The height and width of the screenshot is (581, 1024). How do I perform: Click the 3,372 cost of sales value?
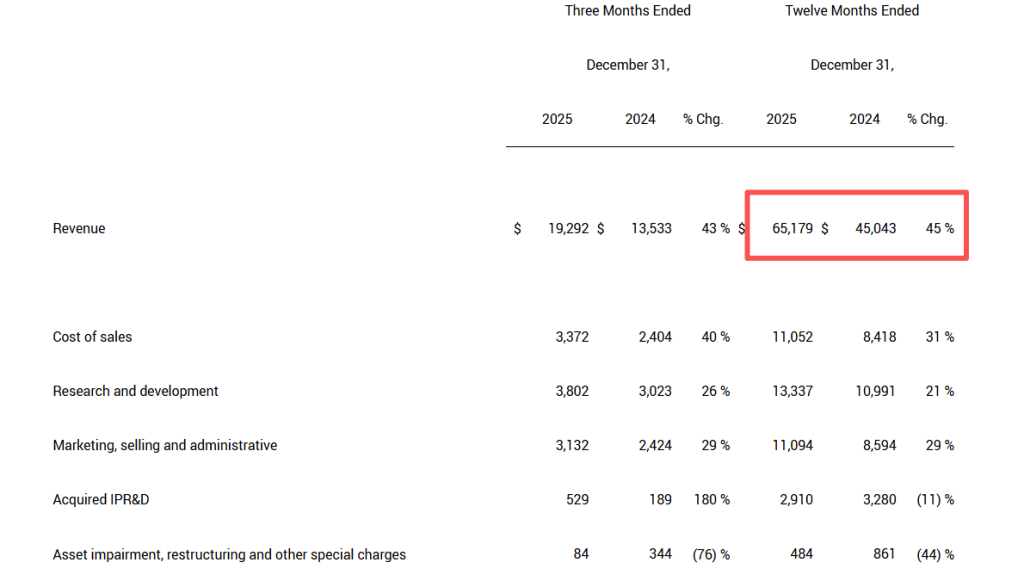point(572,337)
